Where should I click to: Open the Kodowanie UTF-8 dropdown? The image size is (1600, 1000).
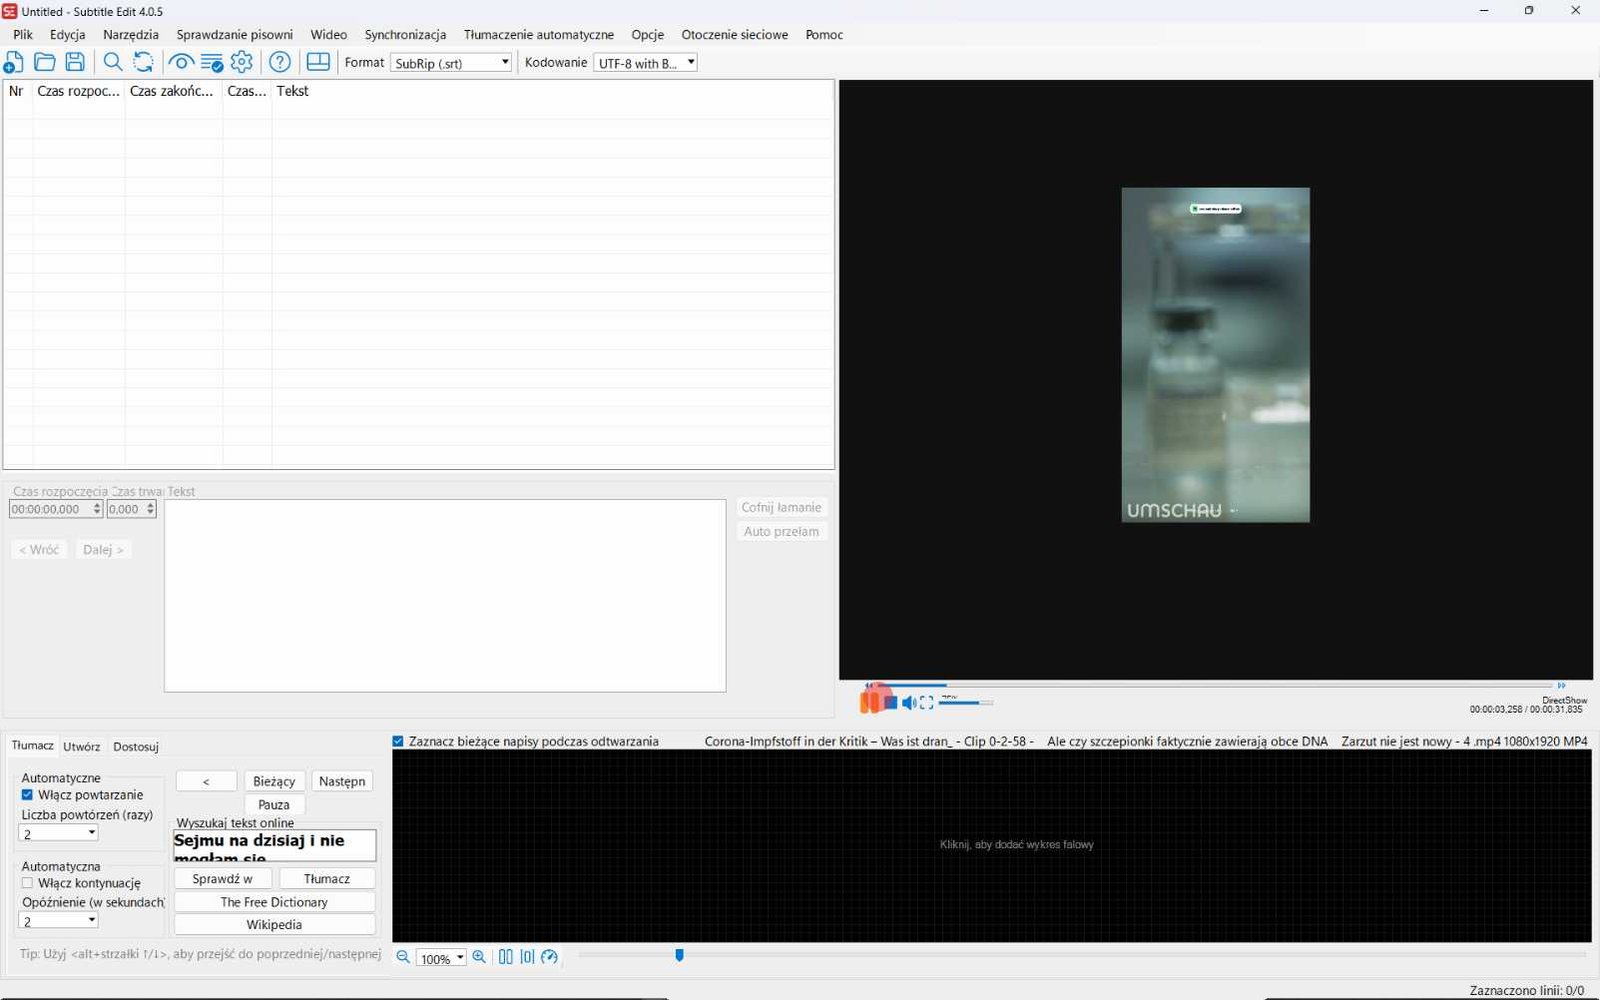tap(646, 62)
